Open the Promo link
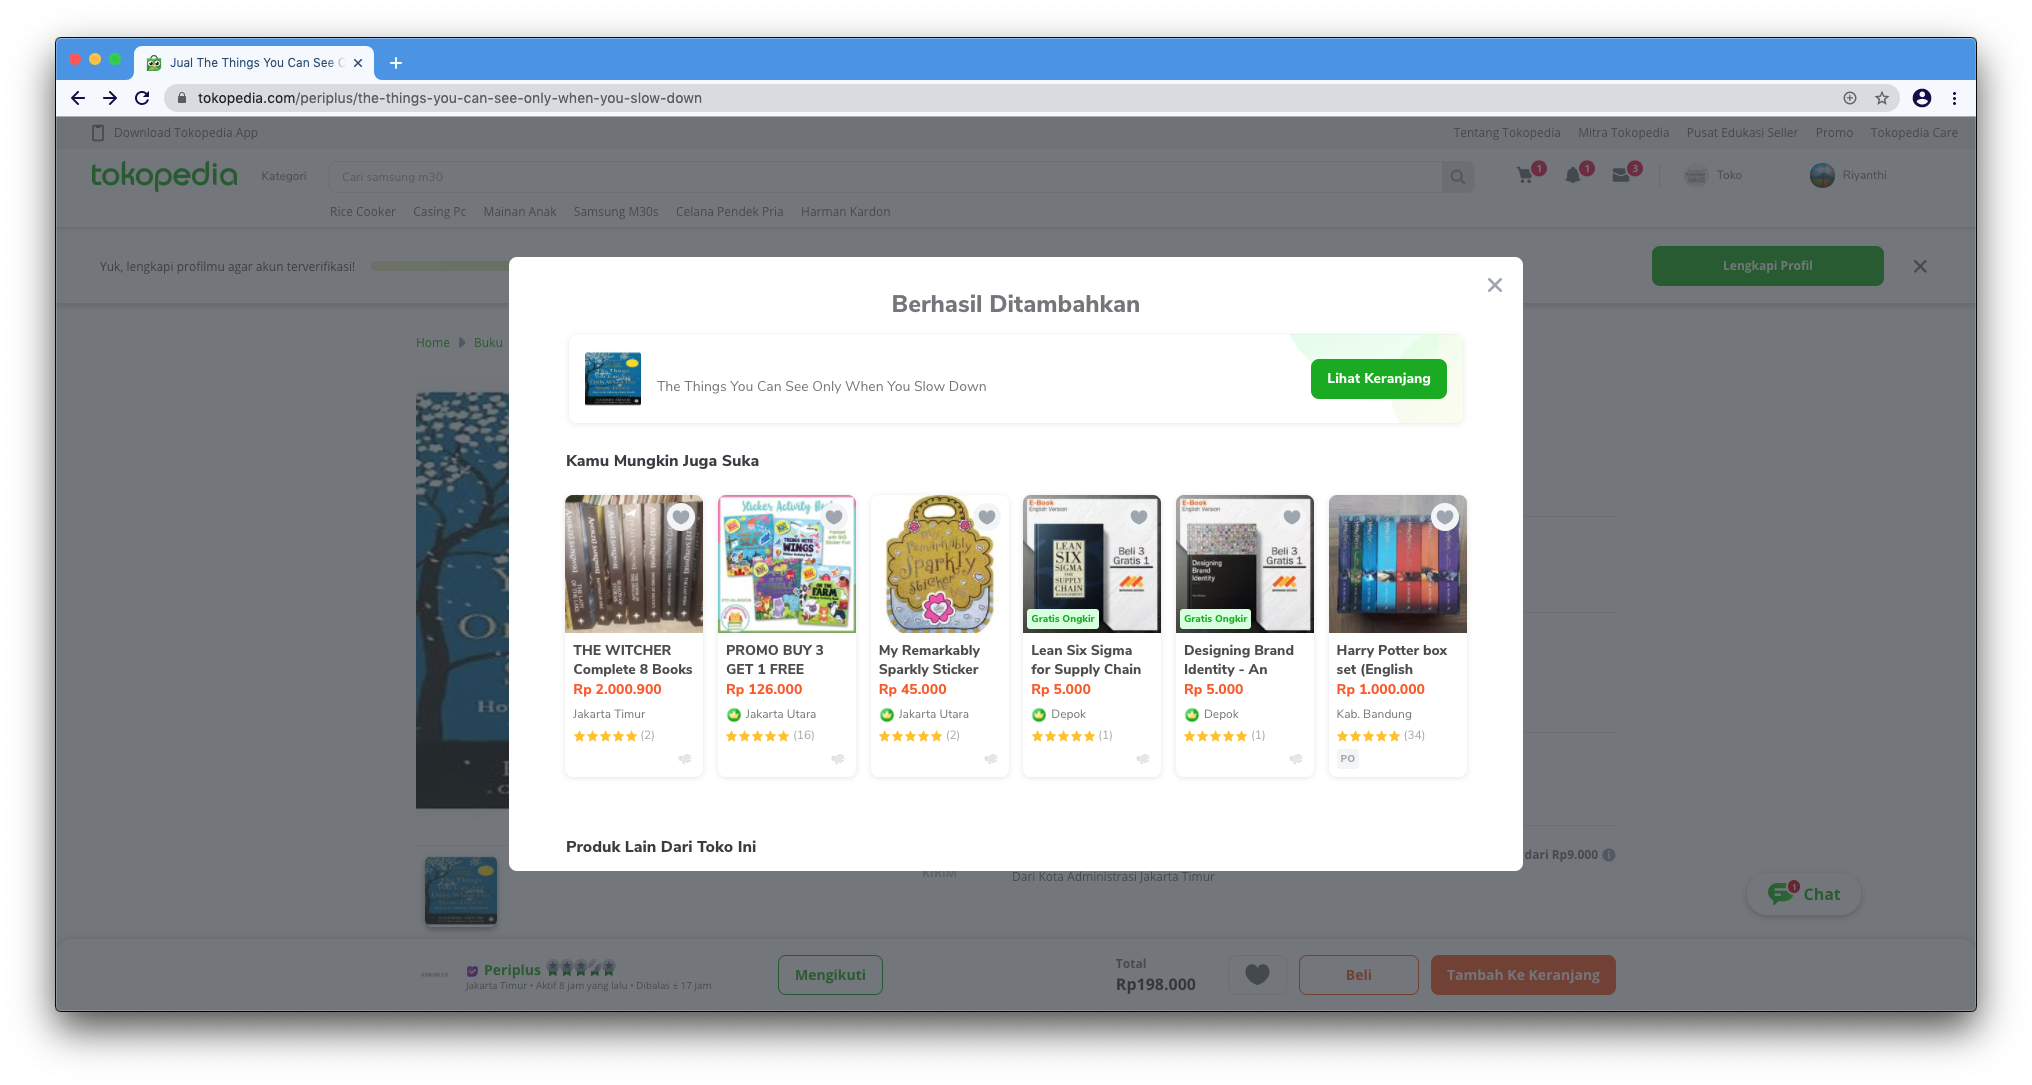This screenshot has width=2032, height=1085. point(1834,133)
